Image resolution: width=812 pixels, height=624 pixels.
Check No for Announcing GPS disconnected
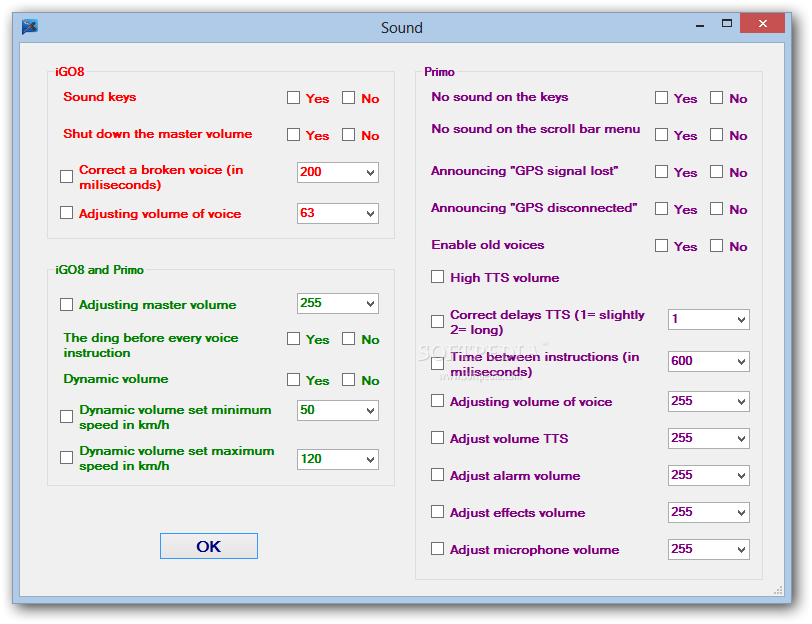click(716, 209)
